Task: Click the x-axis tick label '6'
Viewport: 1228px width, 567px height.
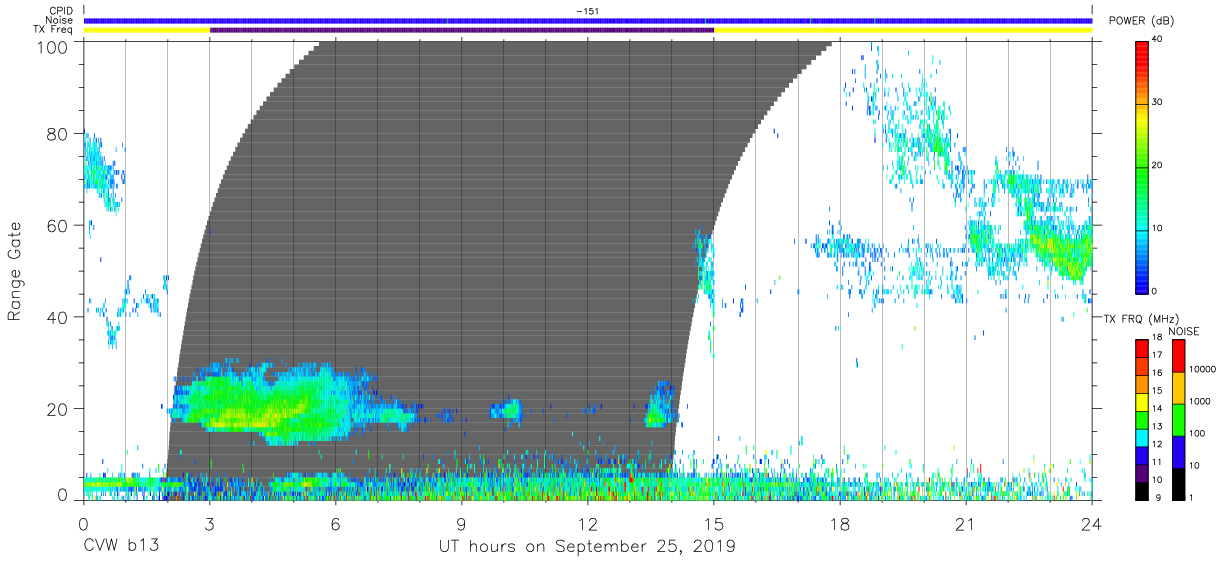Action: [335, 523]
